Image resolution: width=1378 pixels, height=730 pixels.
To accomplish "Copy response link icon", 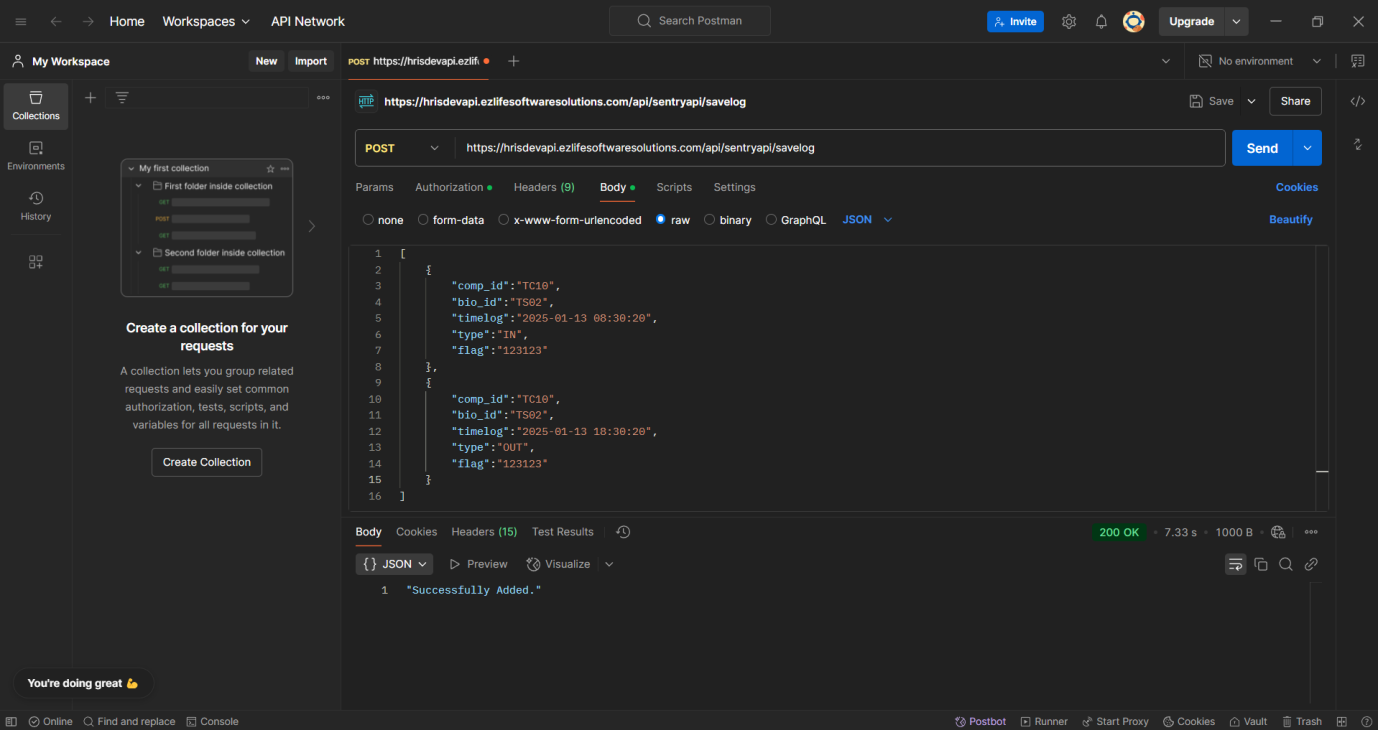I will pos(1311,564).
